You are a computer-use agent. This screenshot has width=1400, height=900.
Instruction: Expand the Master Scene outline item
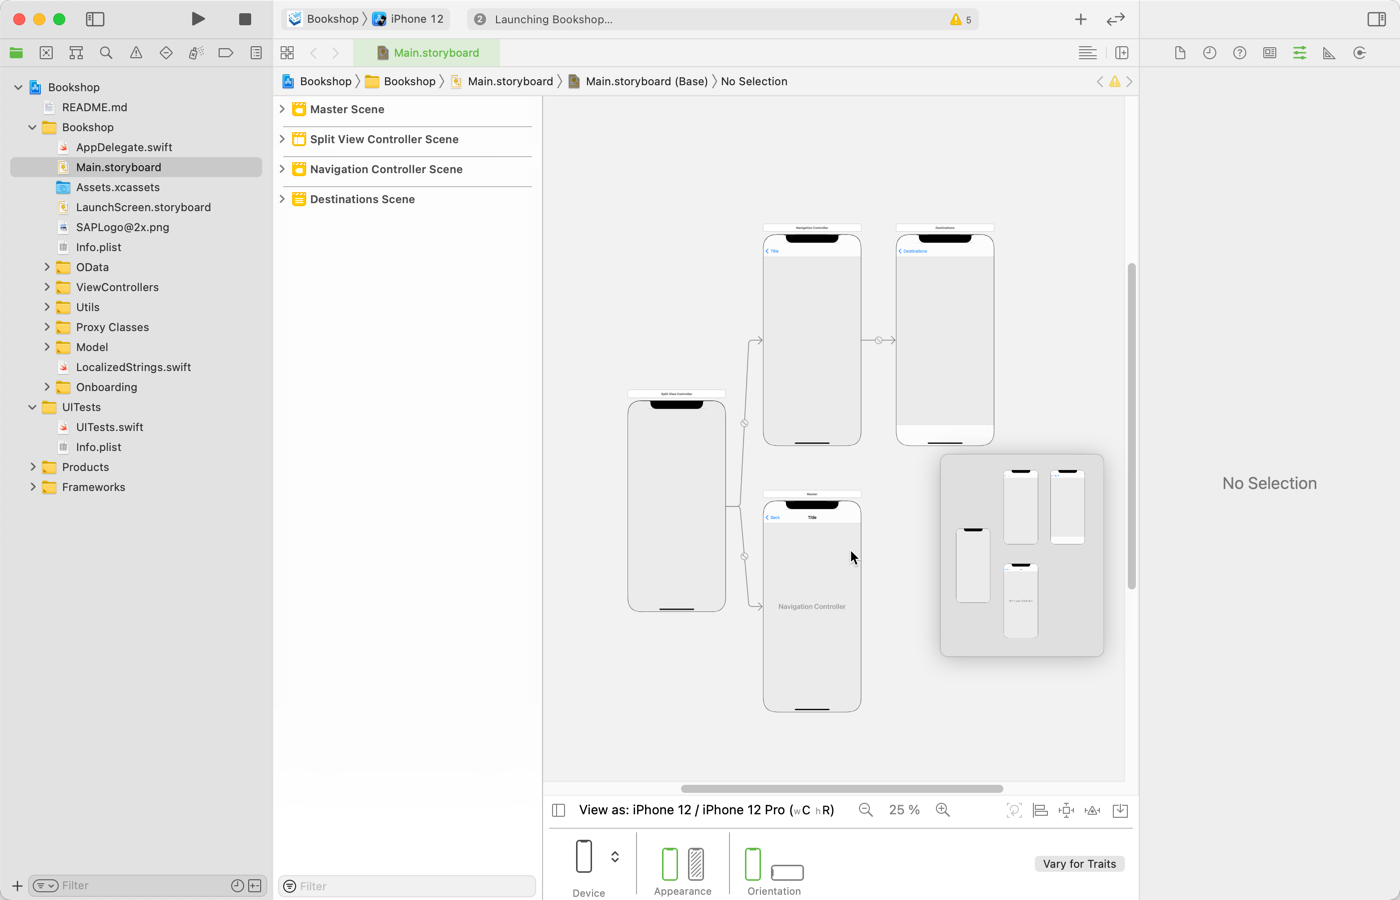(x=282, y=109)
